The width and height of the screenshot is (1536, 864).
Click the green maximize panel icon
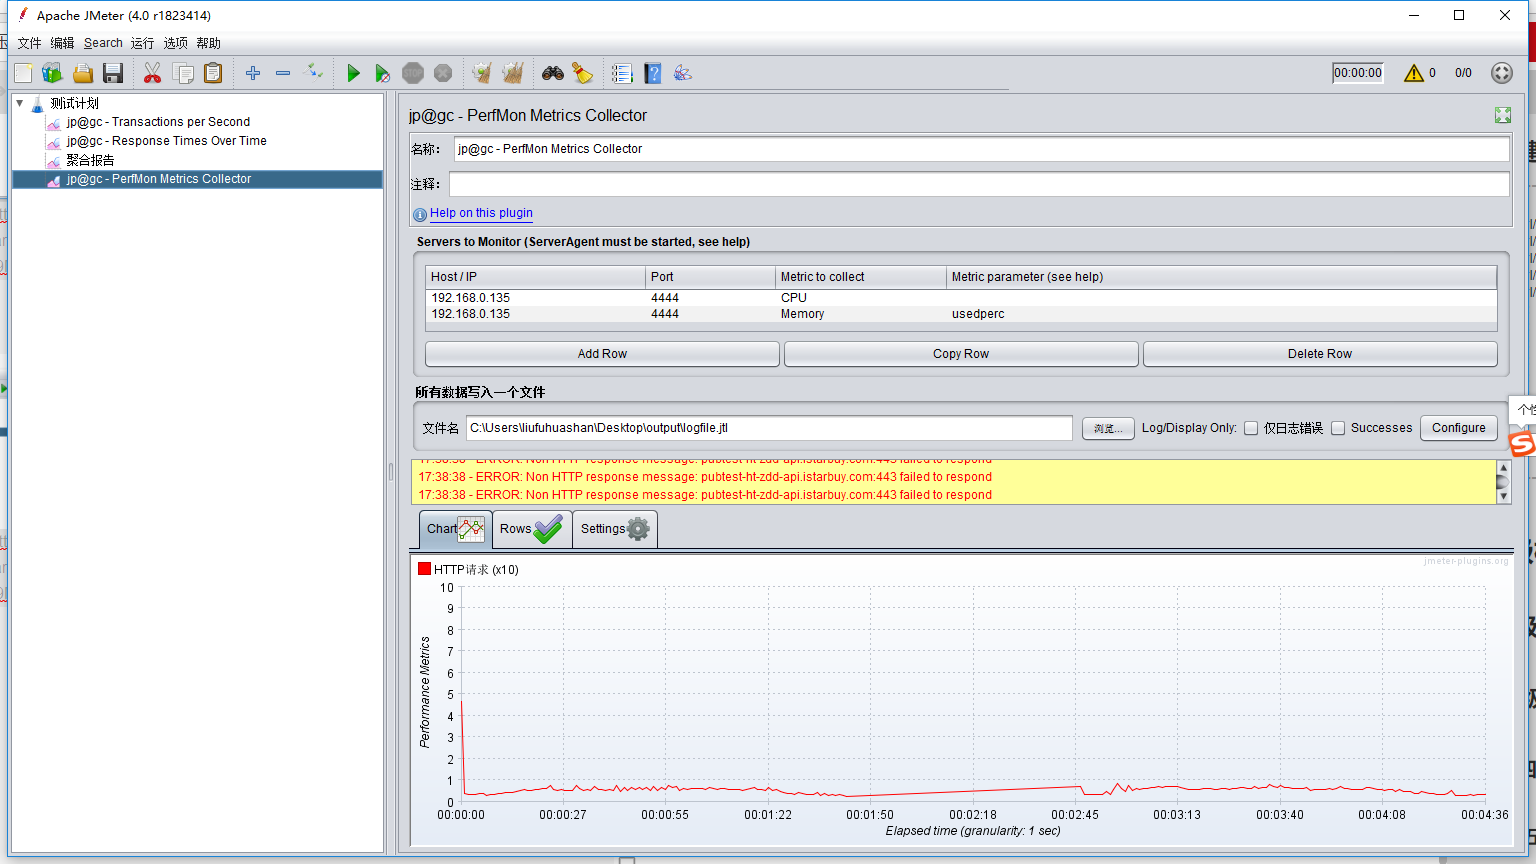[x=1503, y=115]
